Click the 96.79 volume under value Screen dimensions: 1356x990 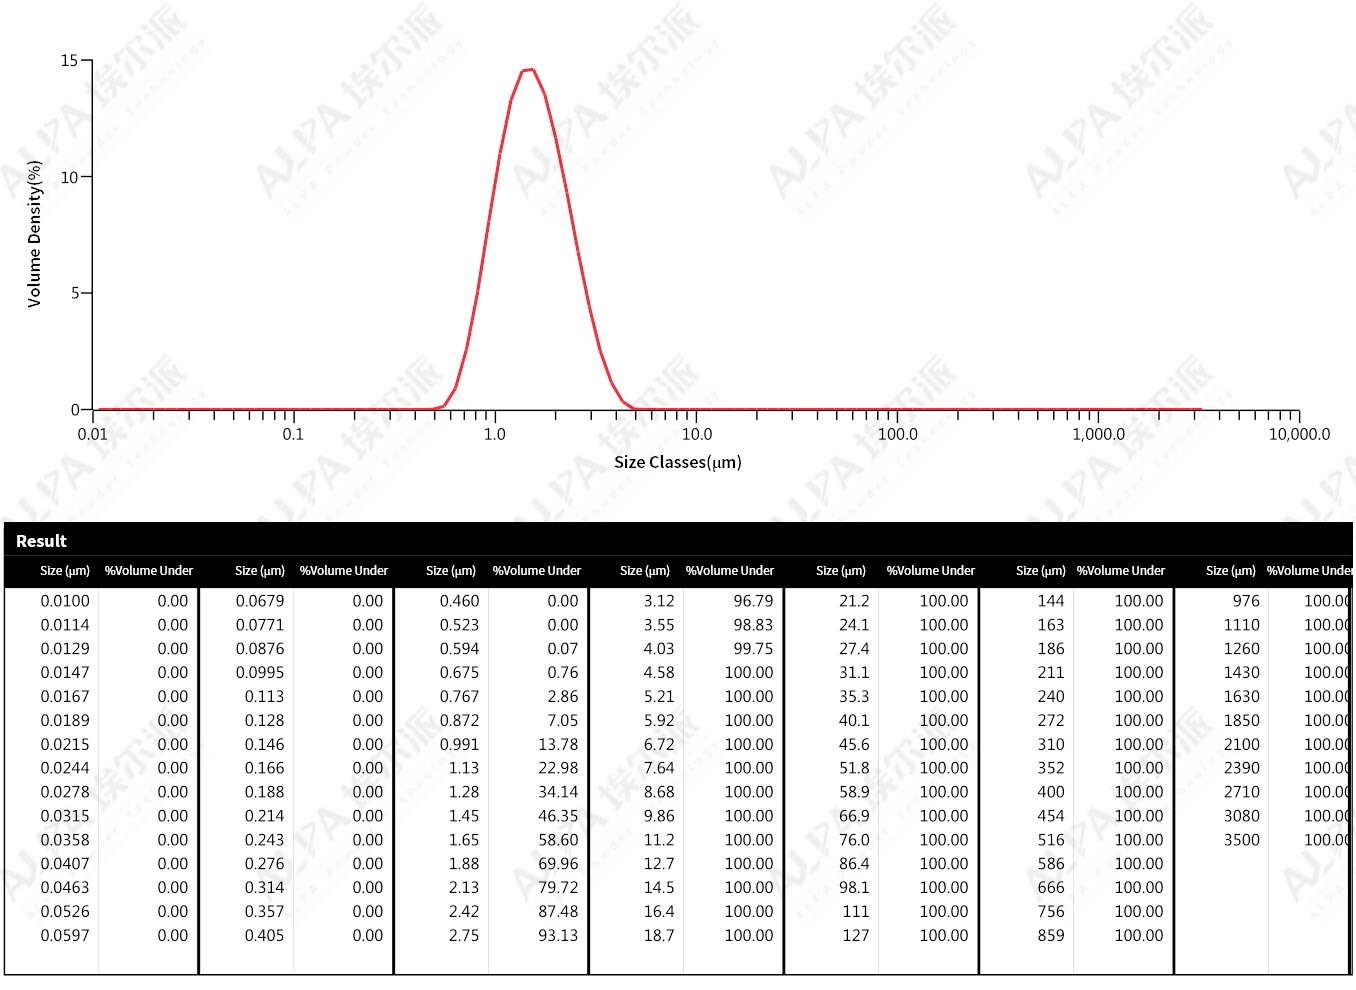coord(753,601)
